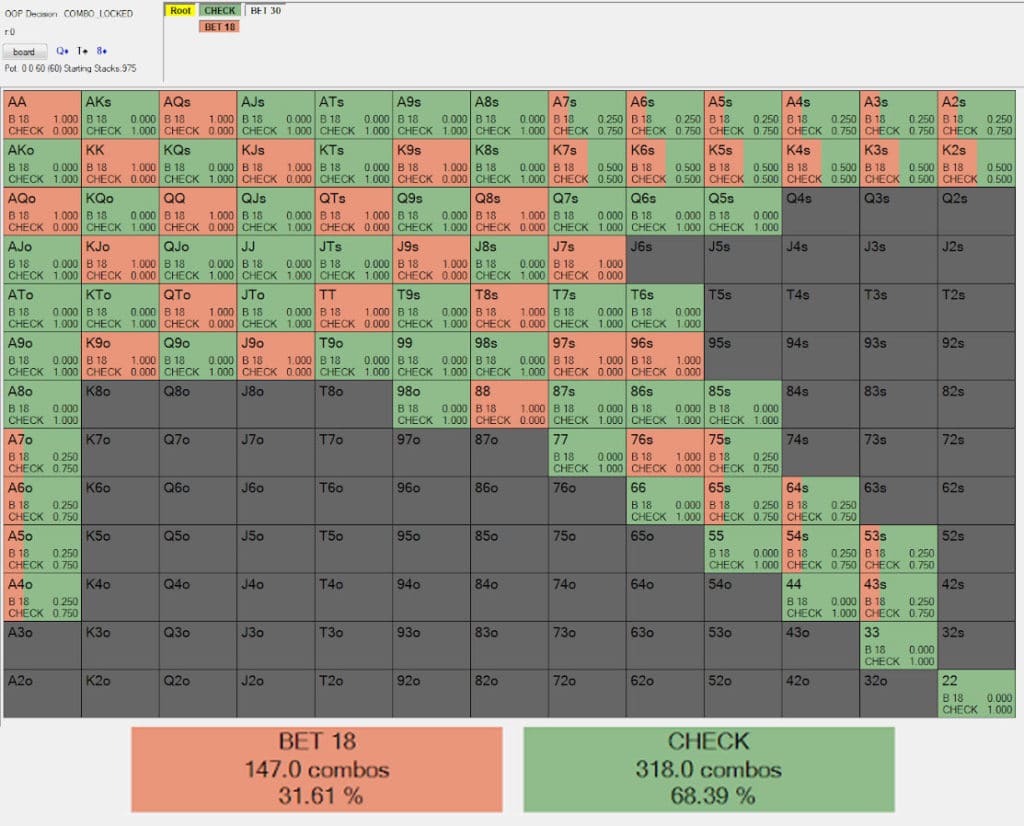Select the red BET 18 tree node
This screenshot has width=1024, height=826.
[x=219, y=27]
